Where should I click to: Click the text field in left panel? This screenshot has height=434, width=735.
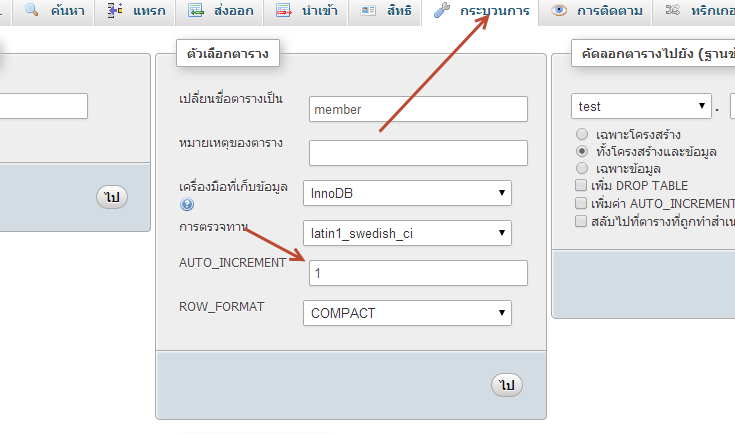(43, 106)
